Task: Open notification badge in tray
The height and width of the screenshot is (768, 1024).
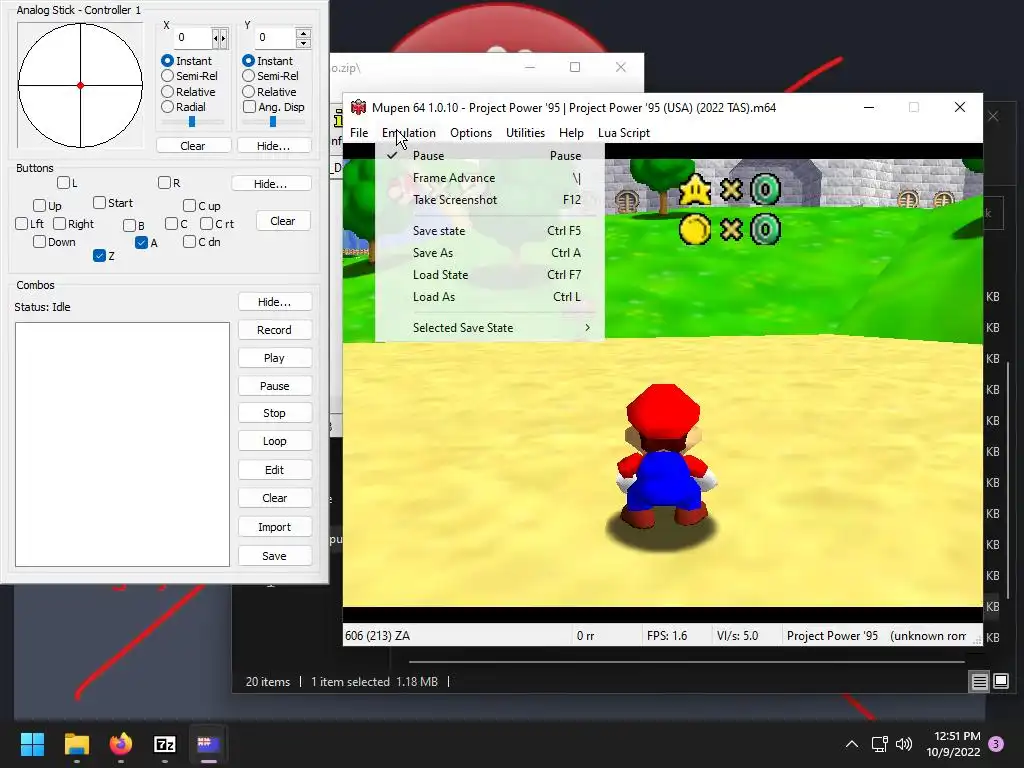Action: [x=996, y=744]
